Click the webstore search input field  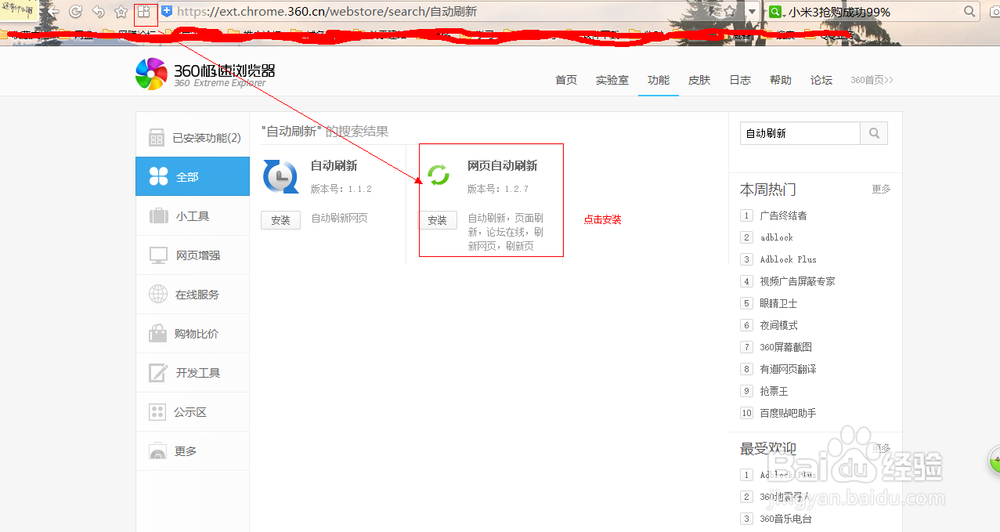pyautogui.click(x=800, y=133)
